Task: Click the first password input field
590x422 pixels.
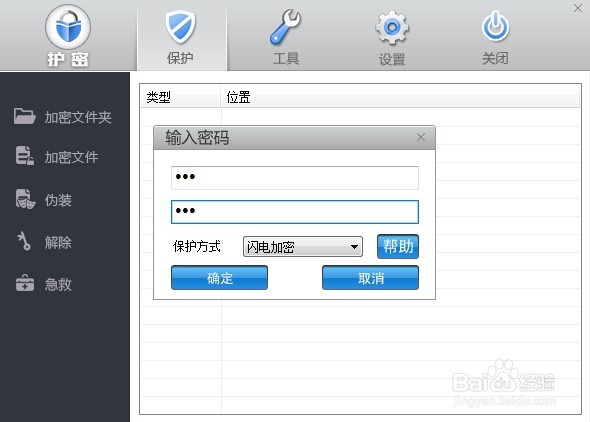Action: tap(295, 178)
